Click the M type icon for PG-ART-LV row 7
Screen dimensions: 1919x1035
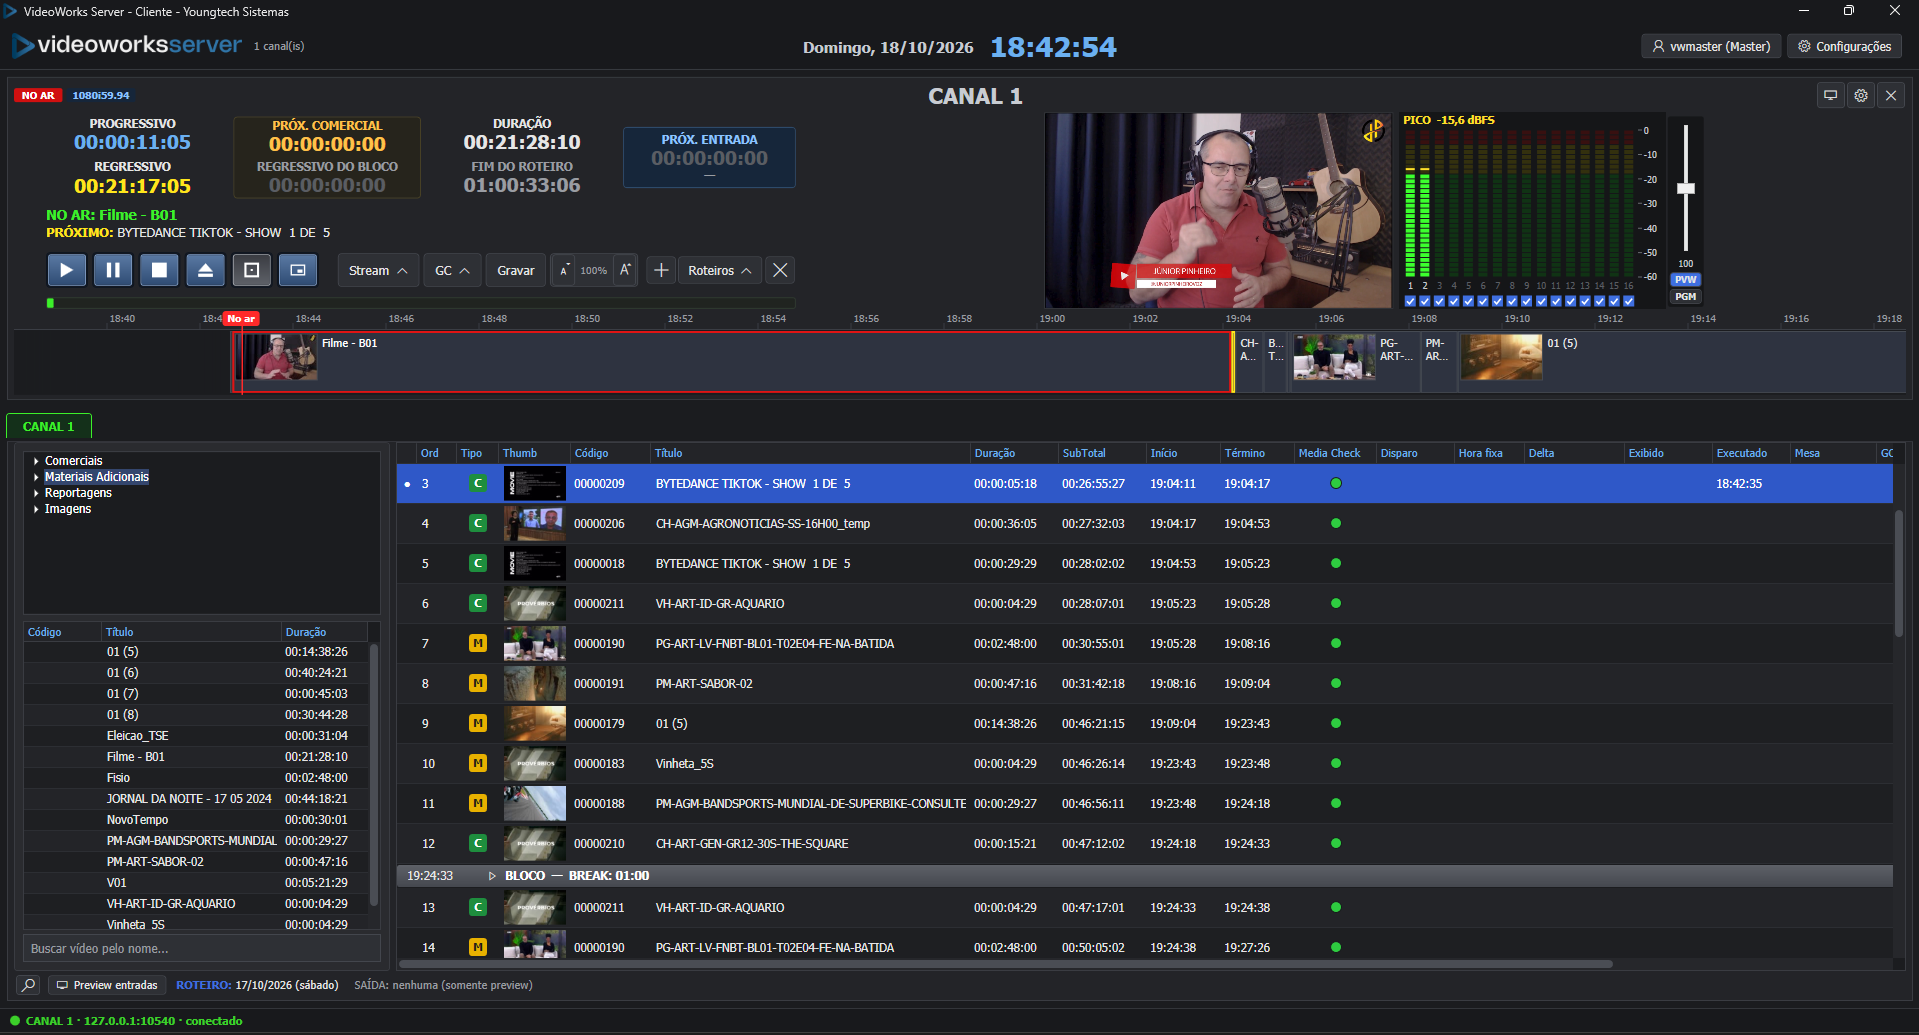point(478,643)
